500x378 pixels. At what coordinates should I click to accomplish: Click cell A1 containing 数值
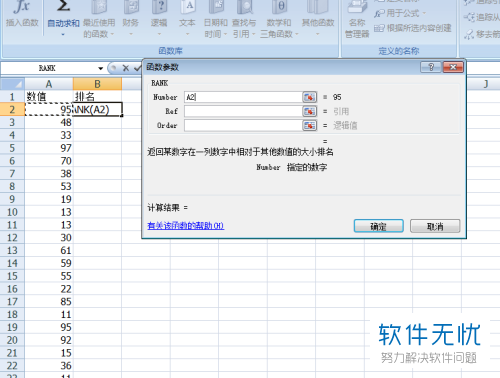49,97
